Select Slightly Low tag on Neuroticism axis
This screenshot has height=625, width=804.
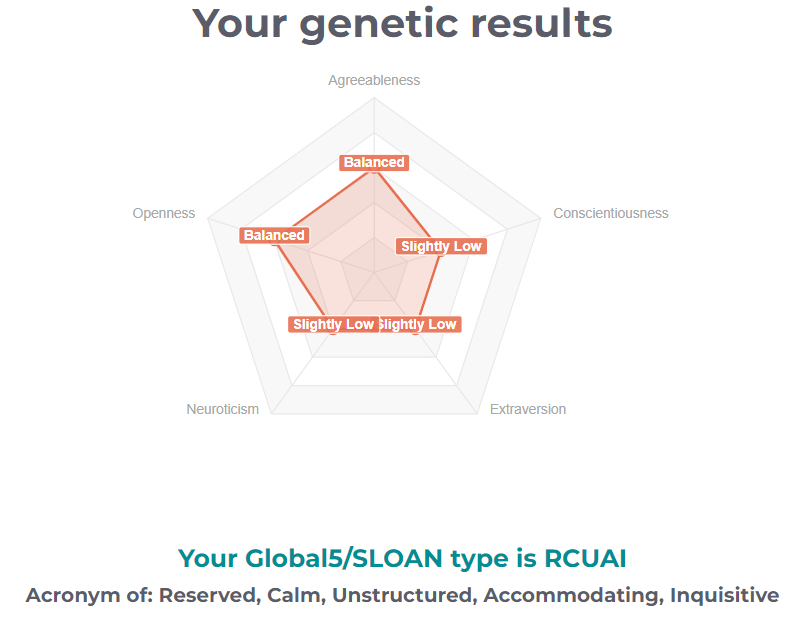tap(333, 325)
